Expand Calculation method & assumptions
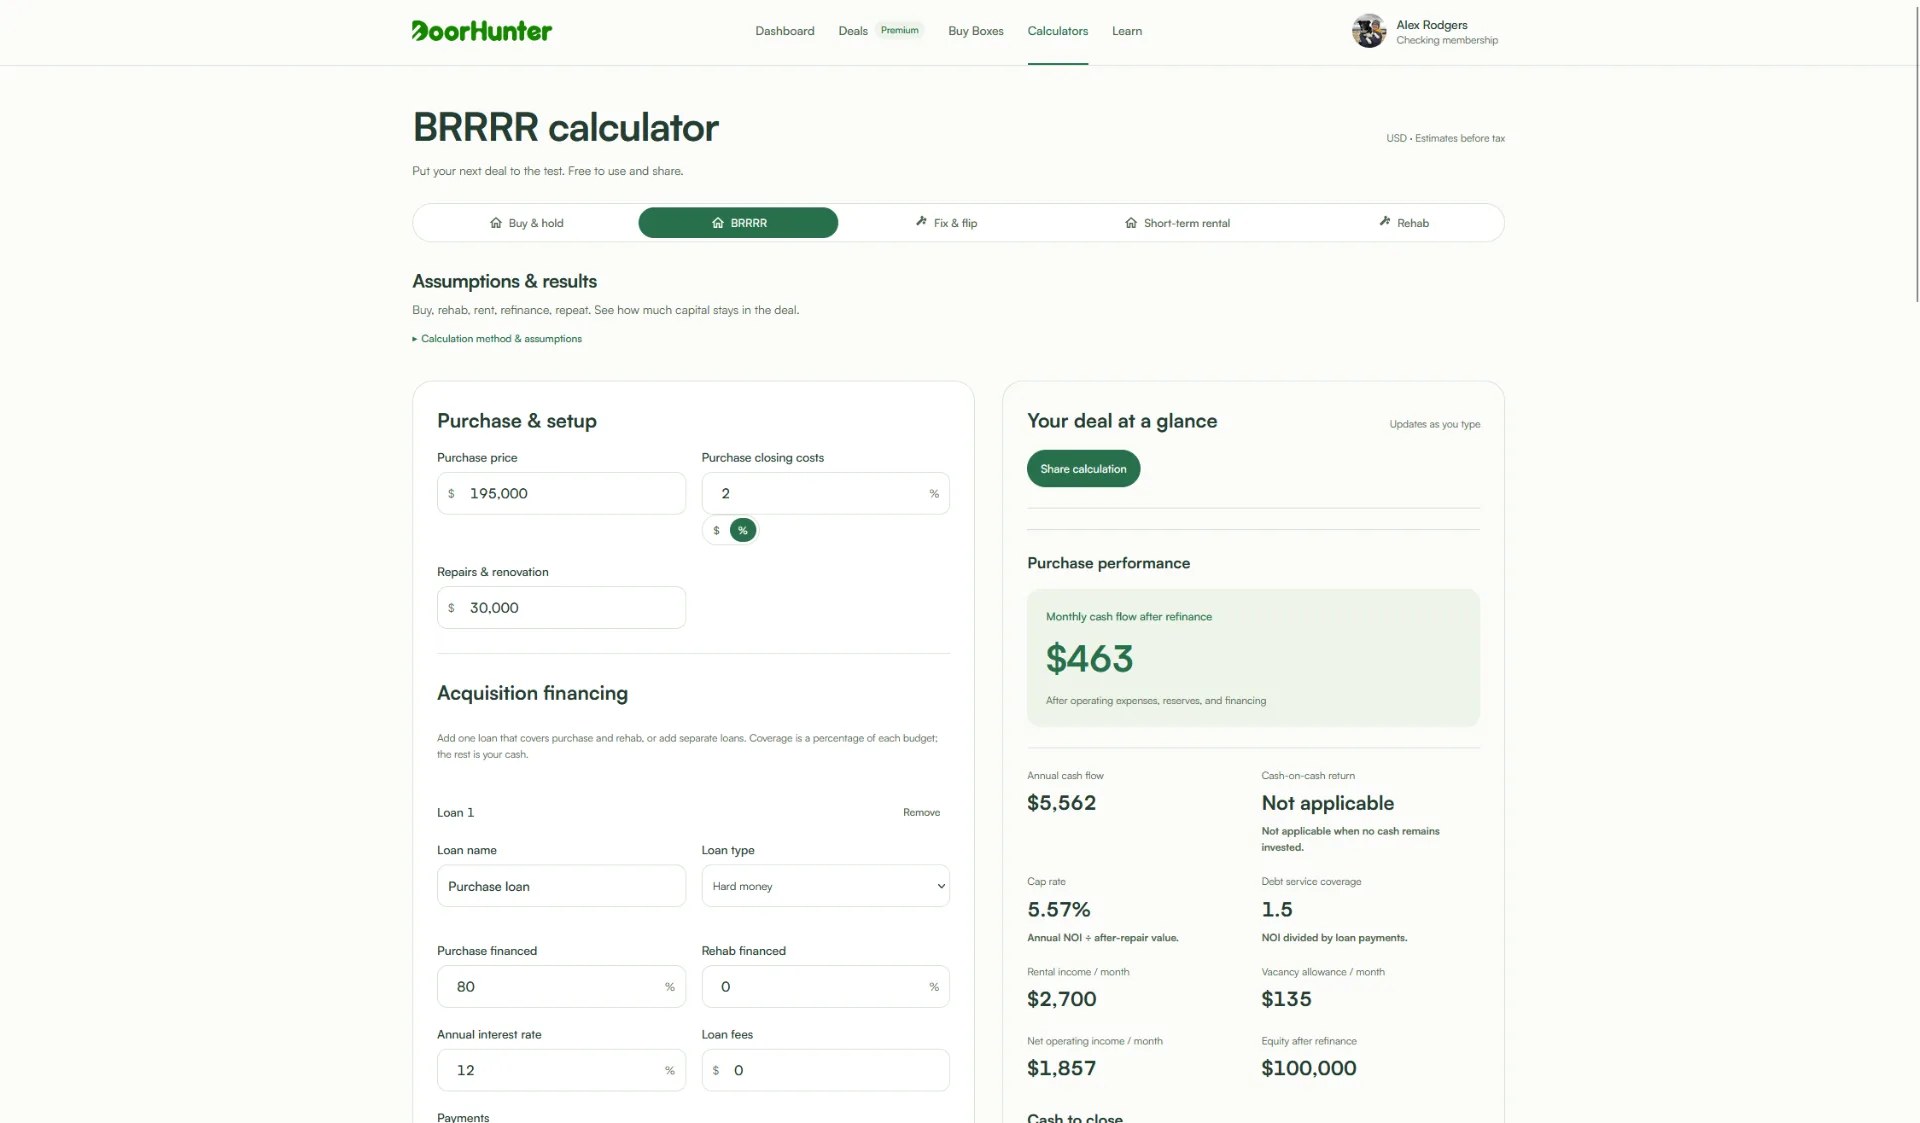The image size is (1920, 1123). [x=497, y=339]
